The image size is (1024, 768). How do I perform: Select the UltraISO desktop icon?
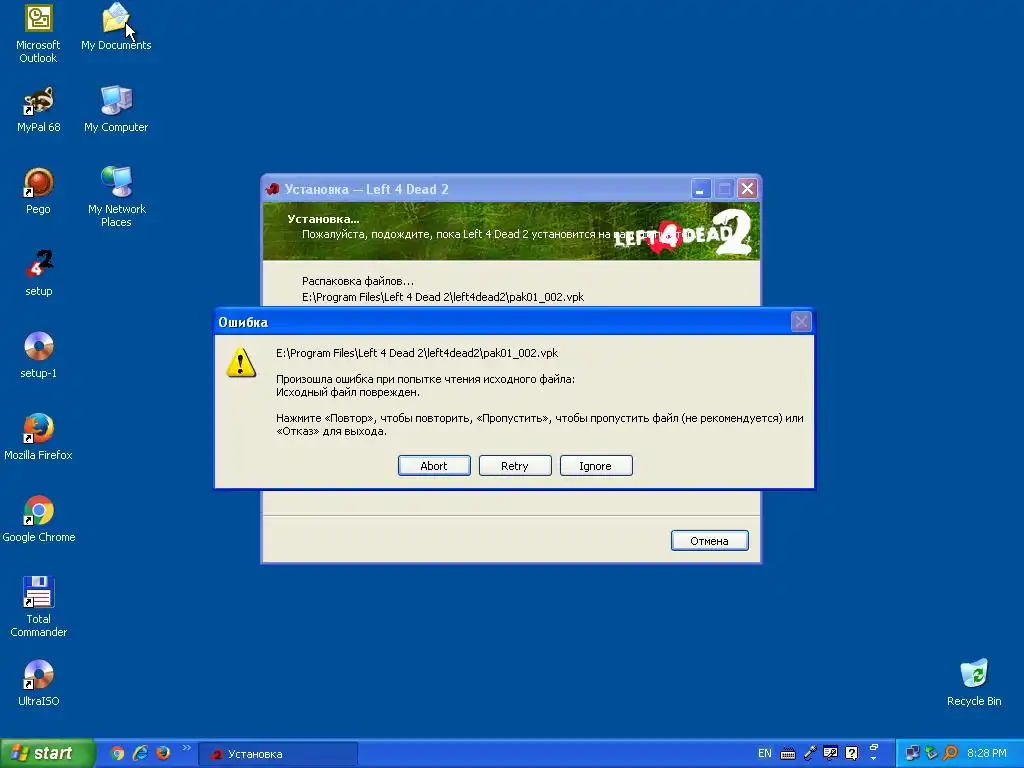tap(39, 683)
